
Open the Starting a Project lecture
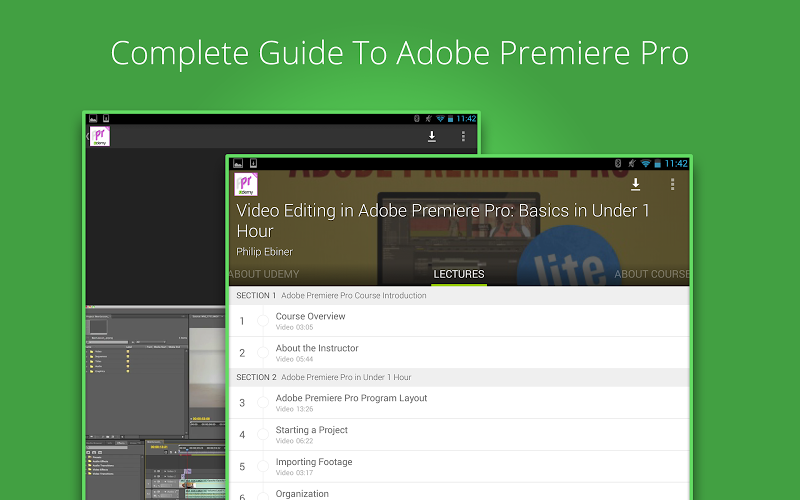[x=459, y=435]
